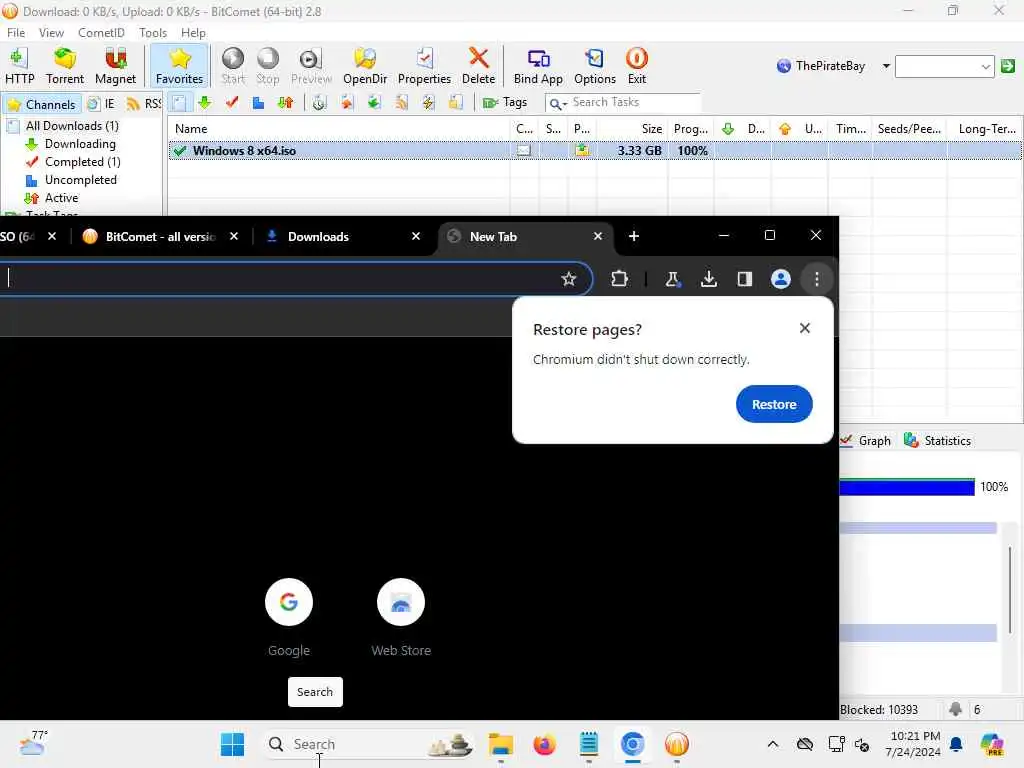The width and height of the screenshot is (1024, 768).
Task: Open the Extensions puzzle icon in Chromium
Action: point(619,279)
